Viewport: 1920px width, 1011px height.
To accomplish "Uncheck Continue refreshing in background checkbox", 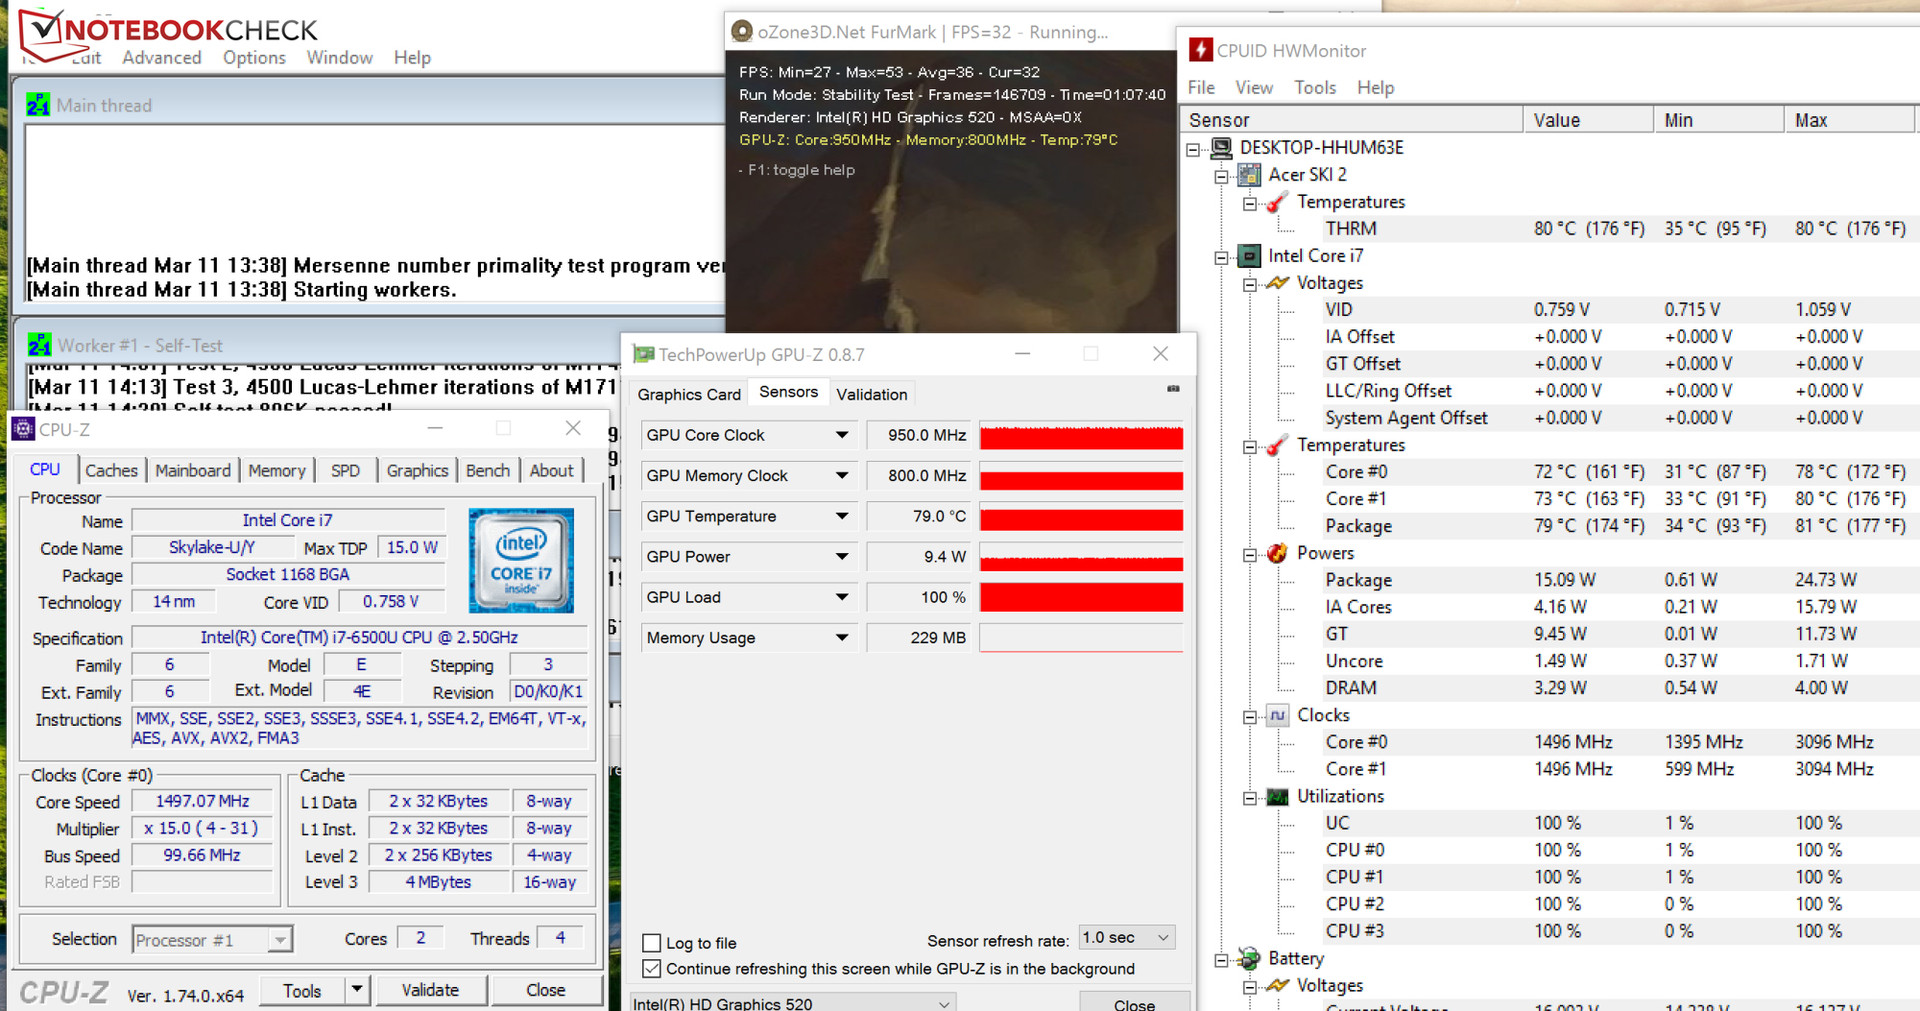I will 652,969.
